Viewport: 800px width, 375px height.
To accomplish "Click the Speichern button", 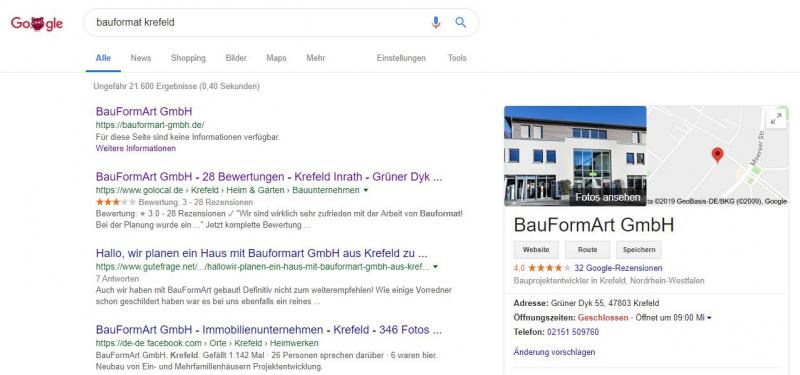I will [639, 250].
